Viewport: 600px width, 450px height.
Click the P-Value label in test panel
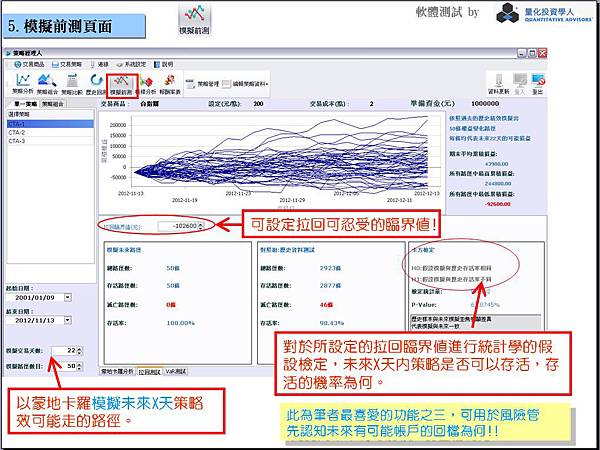(424, 305)
